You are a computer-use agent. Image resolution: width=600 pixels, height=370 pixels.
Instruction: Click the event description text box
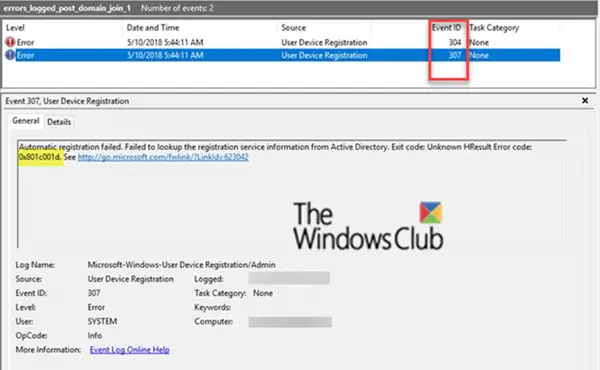(x=292, y=194)
